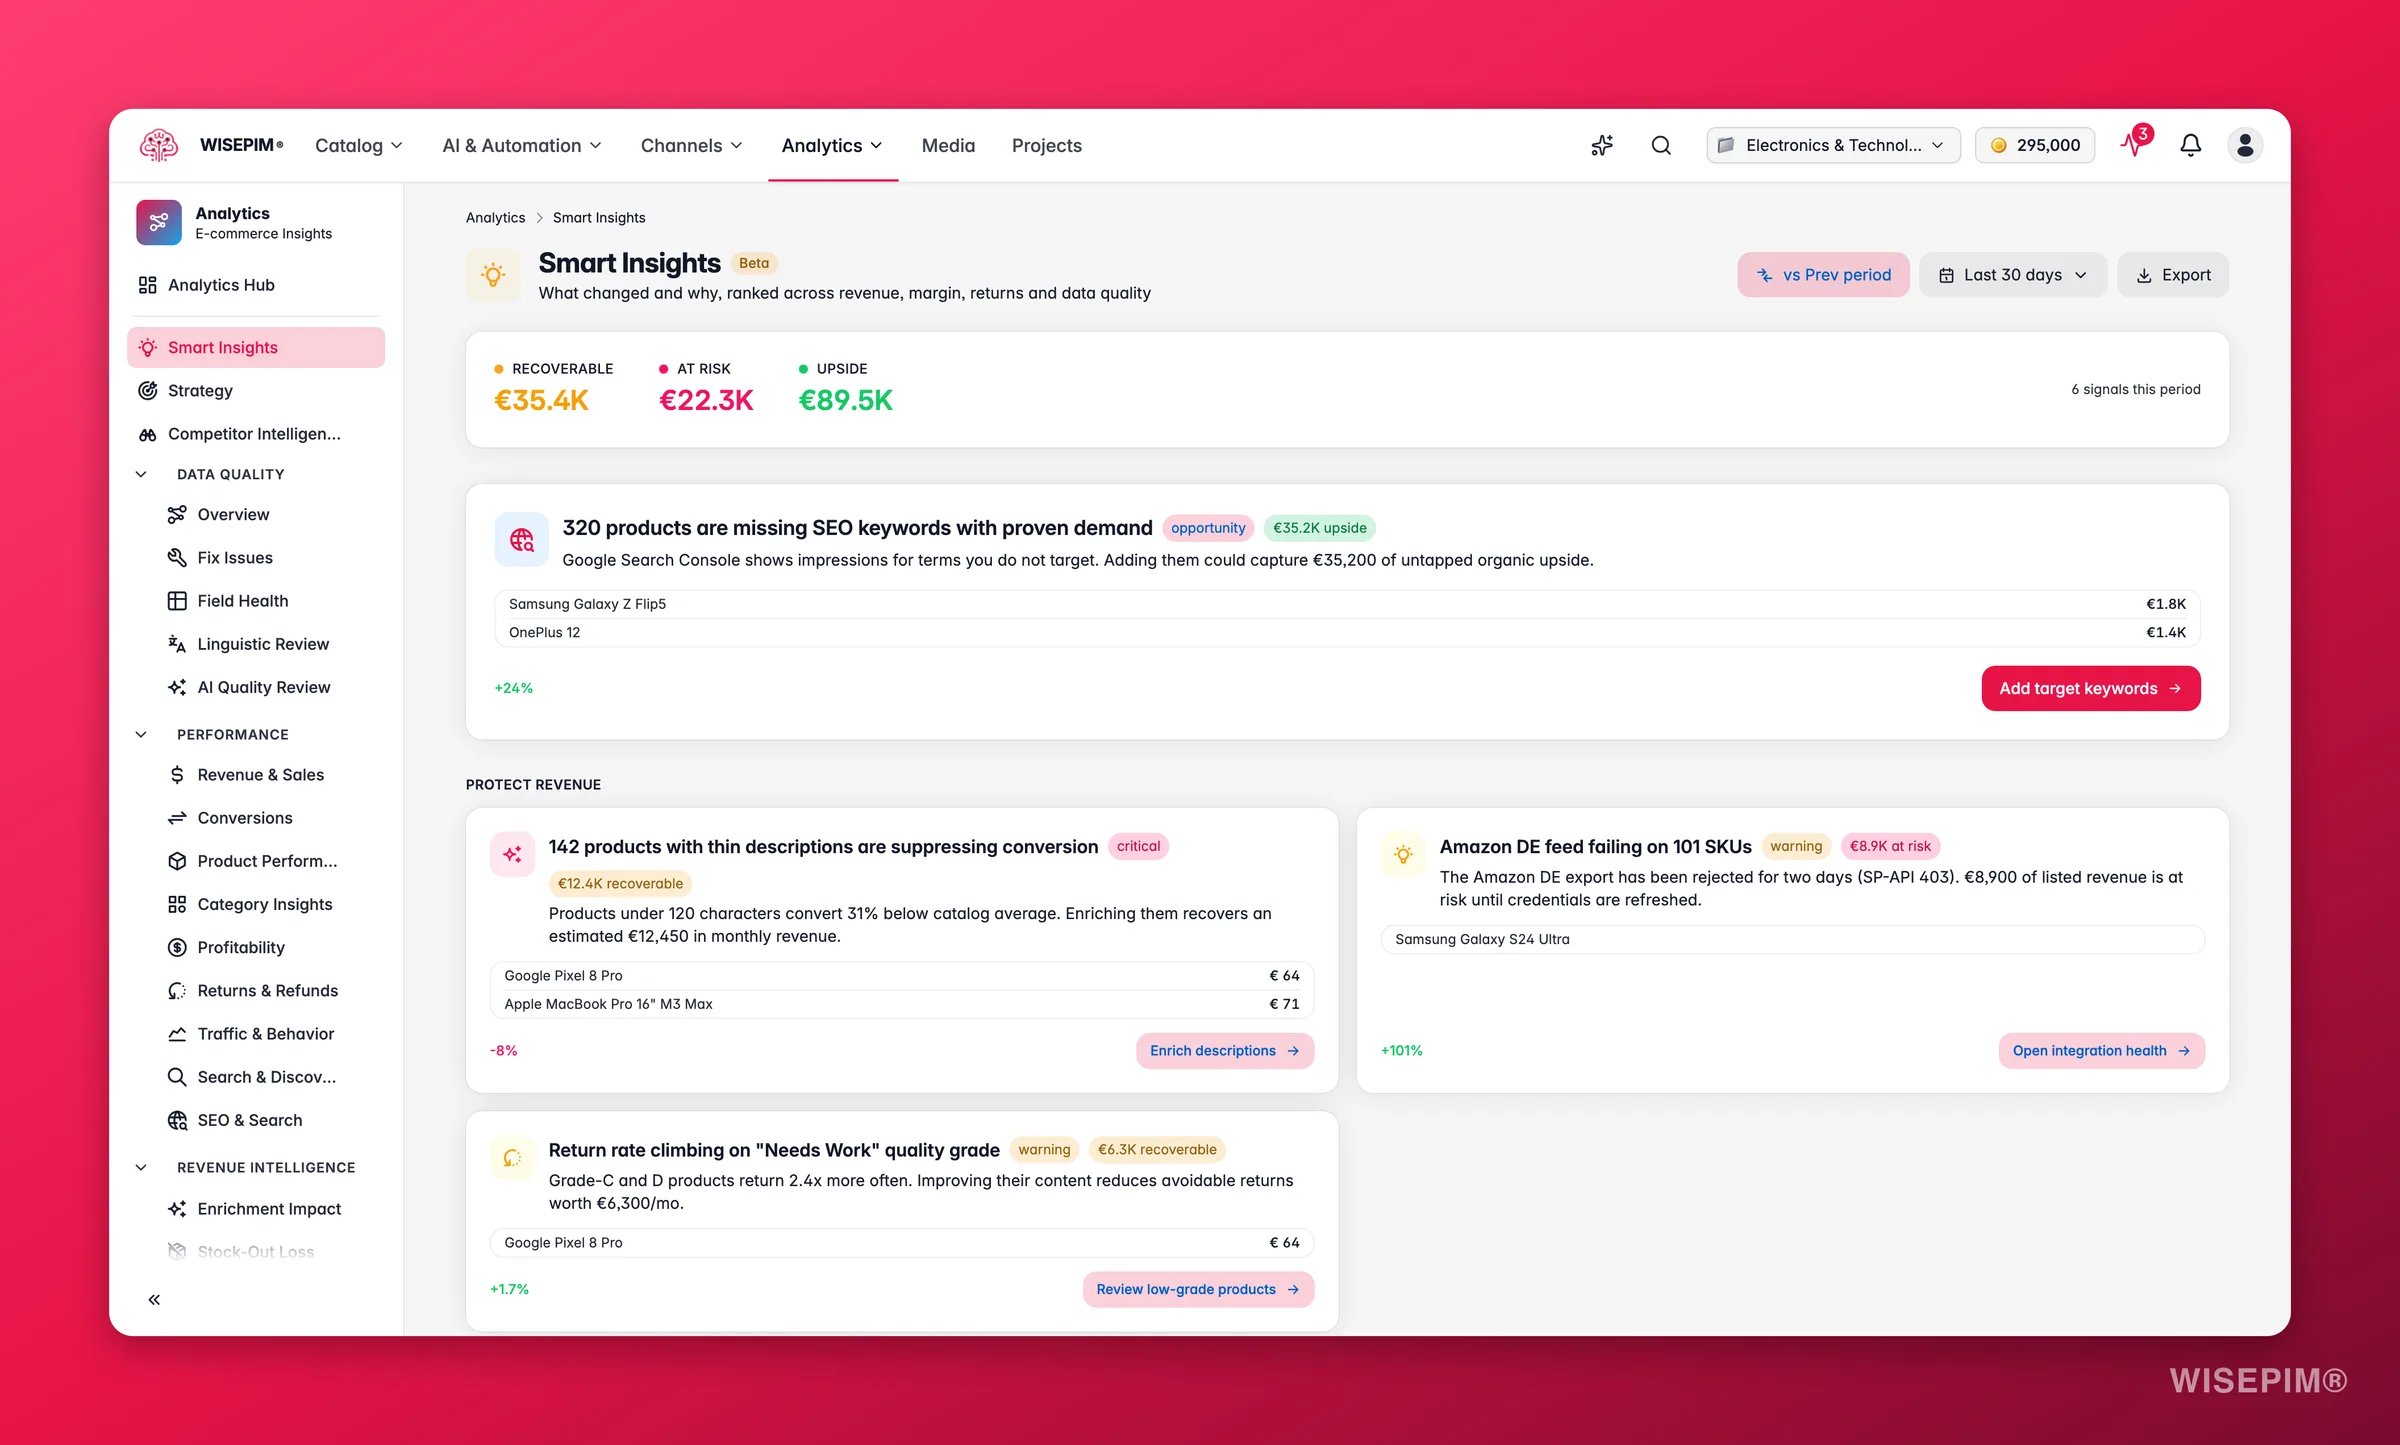Click the €35.4K recoverable value
This screenshot has height=1445, width=2400.
pyautogui.click(x=541, y=400)
